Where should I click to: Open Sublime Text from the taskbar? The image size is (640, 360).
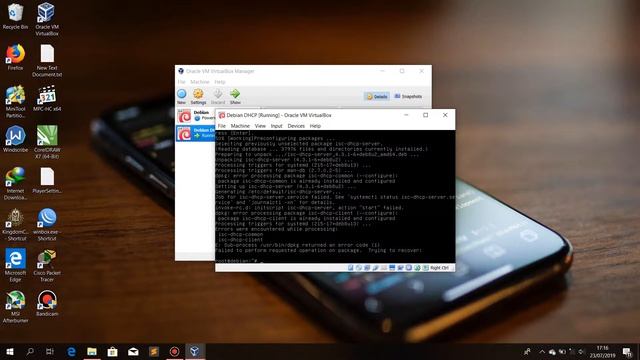[154, 351]
